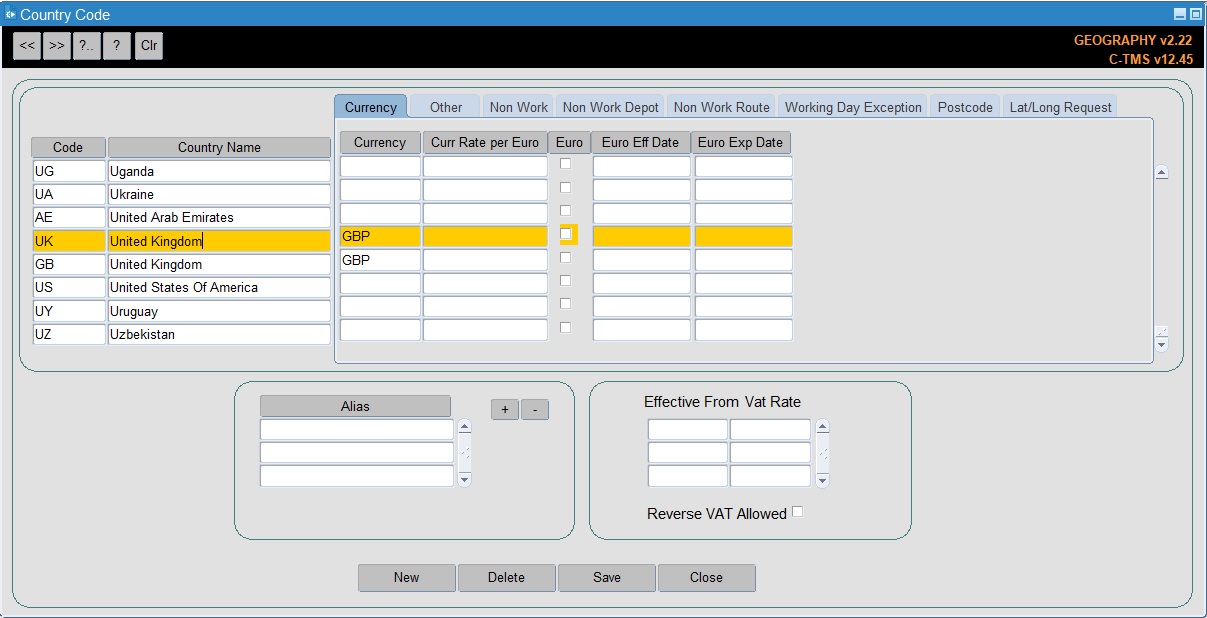Click the Delete button
Viewport: 1207px width, 618px height.
pos(506,578)
